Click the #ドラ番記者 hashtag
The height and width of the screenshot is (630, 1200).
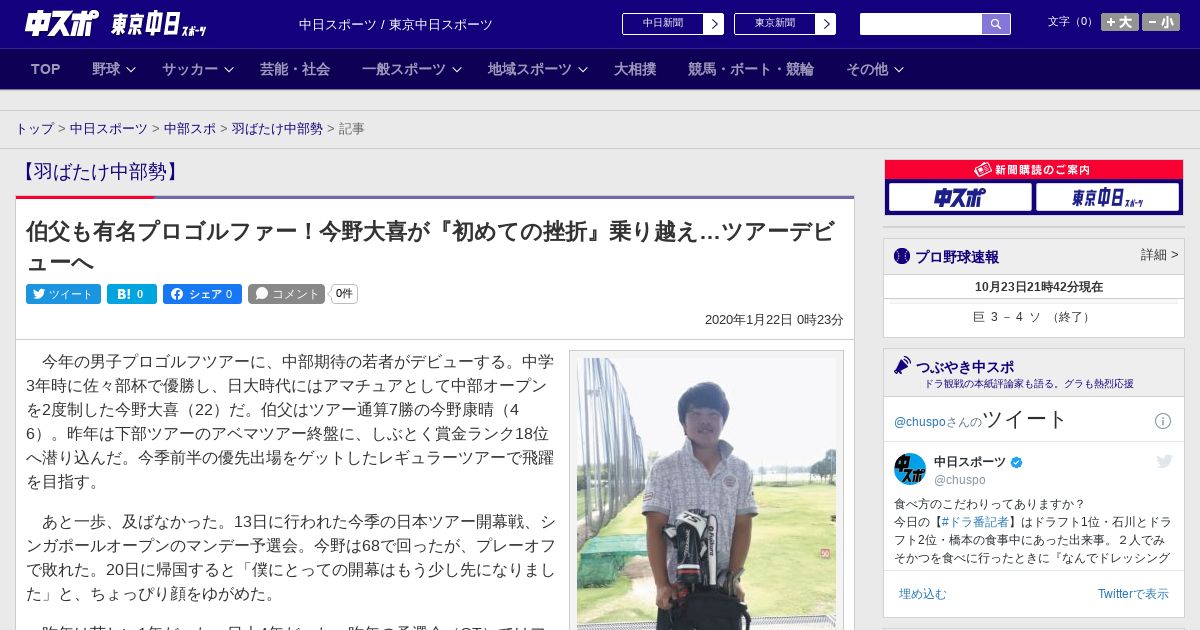click(x=976, y=522)
